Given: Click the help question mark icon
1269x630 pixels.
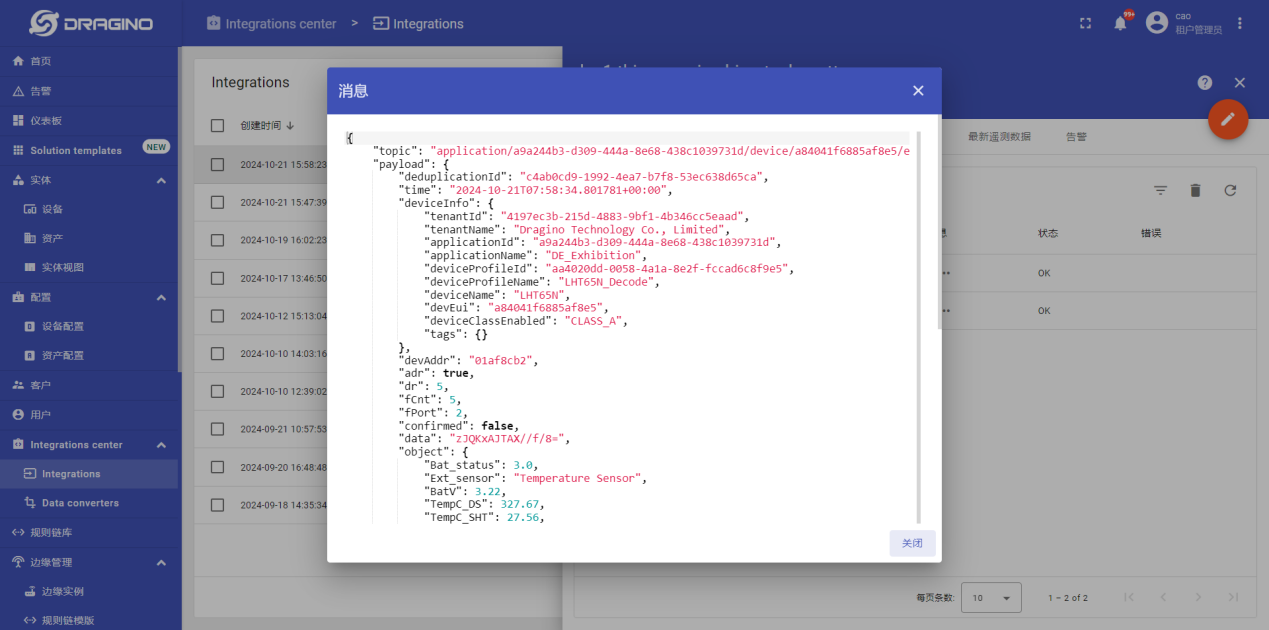Looking at the screenshot, I should (1205, 83).
